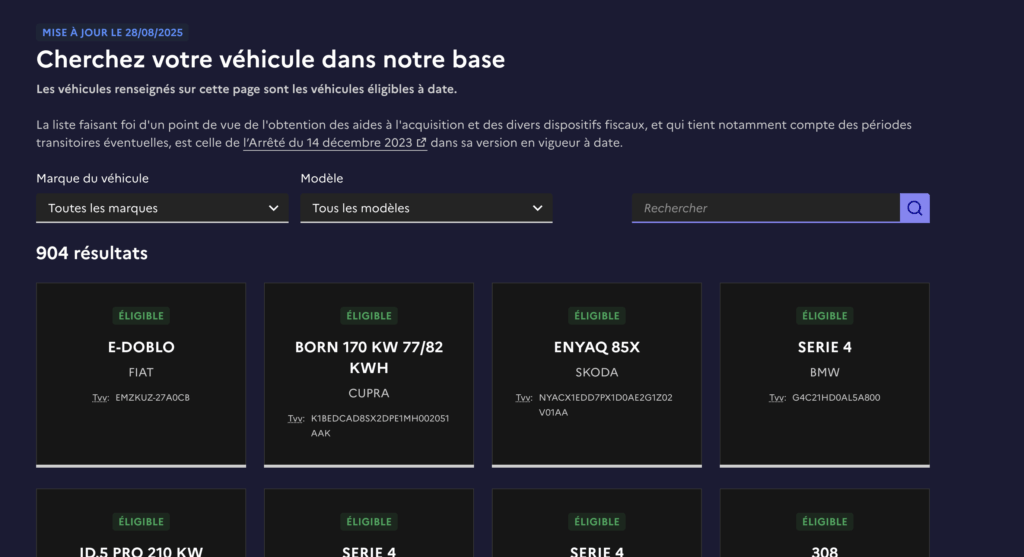1024x557 pixels.
Task: Click the ÉLIGIBLE badge on the E-DOBLO card
Action: [141, 315]
